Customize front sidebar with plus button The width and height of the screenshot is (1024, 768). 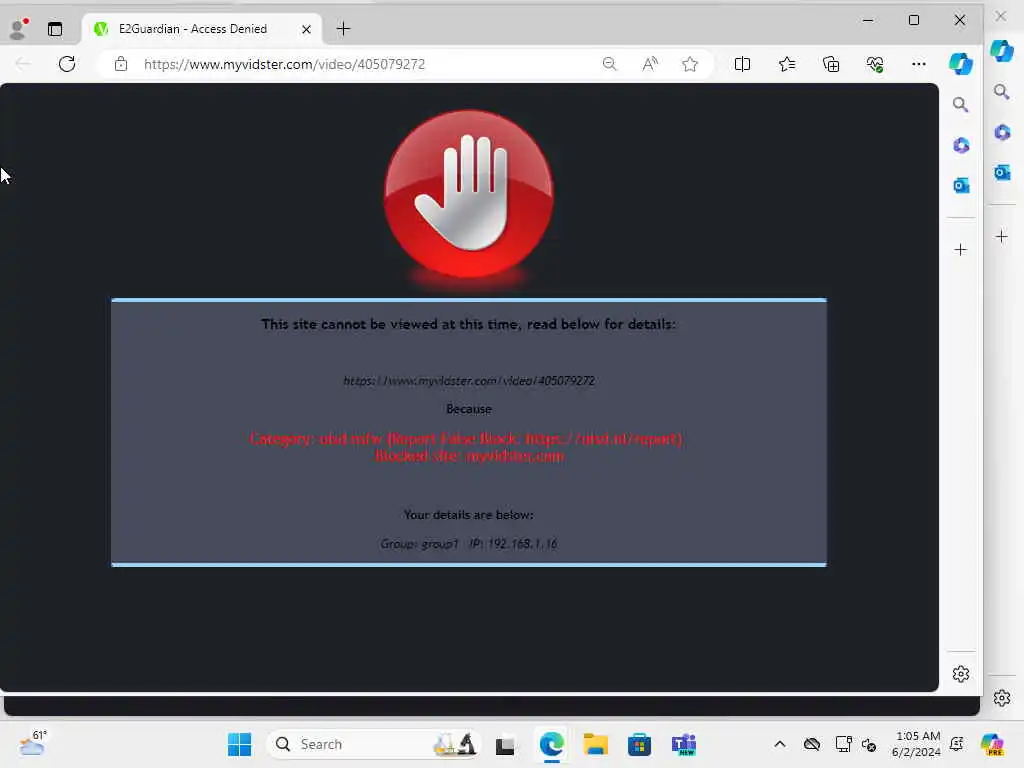point(960,249)
